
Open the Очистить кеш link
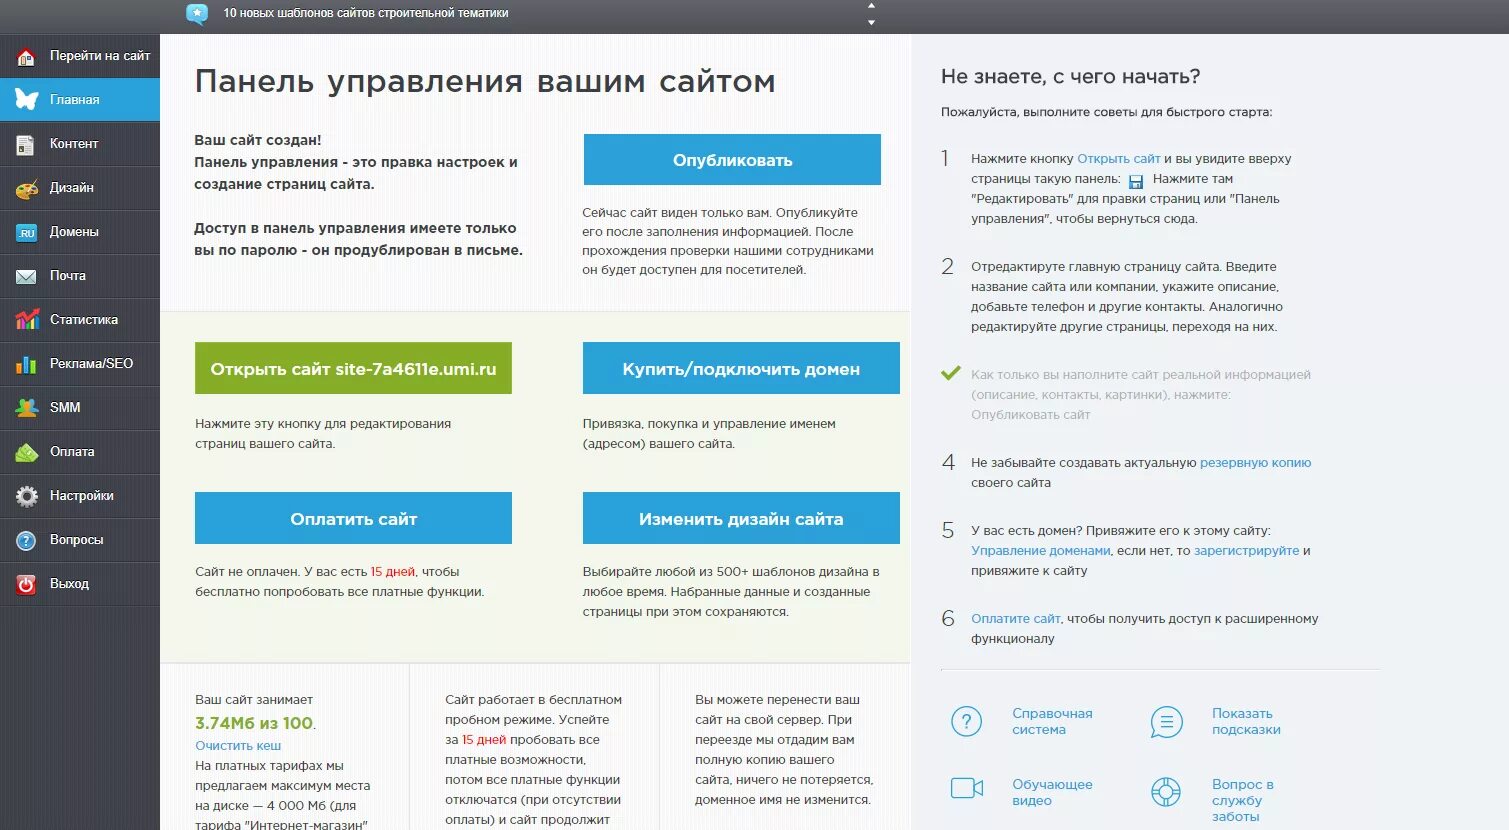click(x=238, y=746)
